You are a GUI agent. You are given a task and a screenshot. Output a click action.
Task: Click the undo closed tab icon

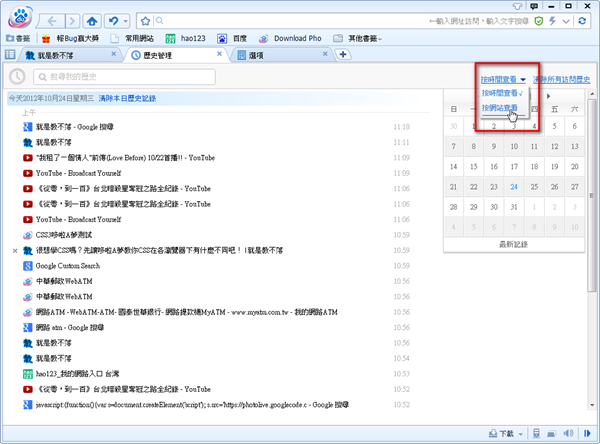[x=116, y=20]
